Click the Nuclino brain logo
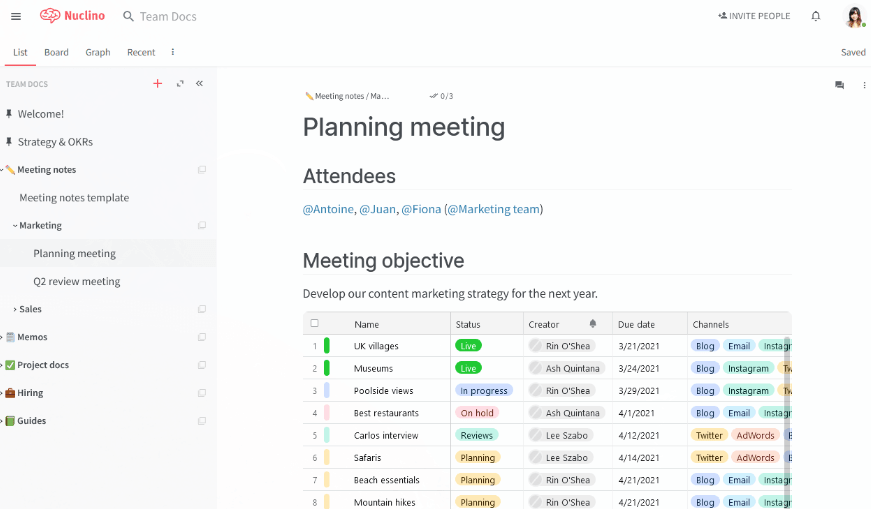This screenshot has width=871, height=509. coord(50,16)
